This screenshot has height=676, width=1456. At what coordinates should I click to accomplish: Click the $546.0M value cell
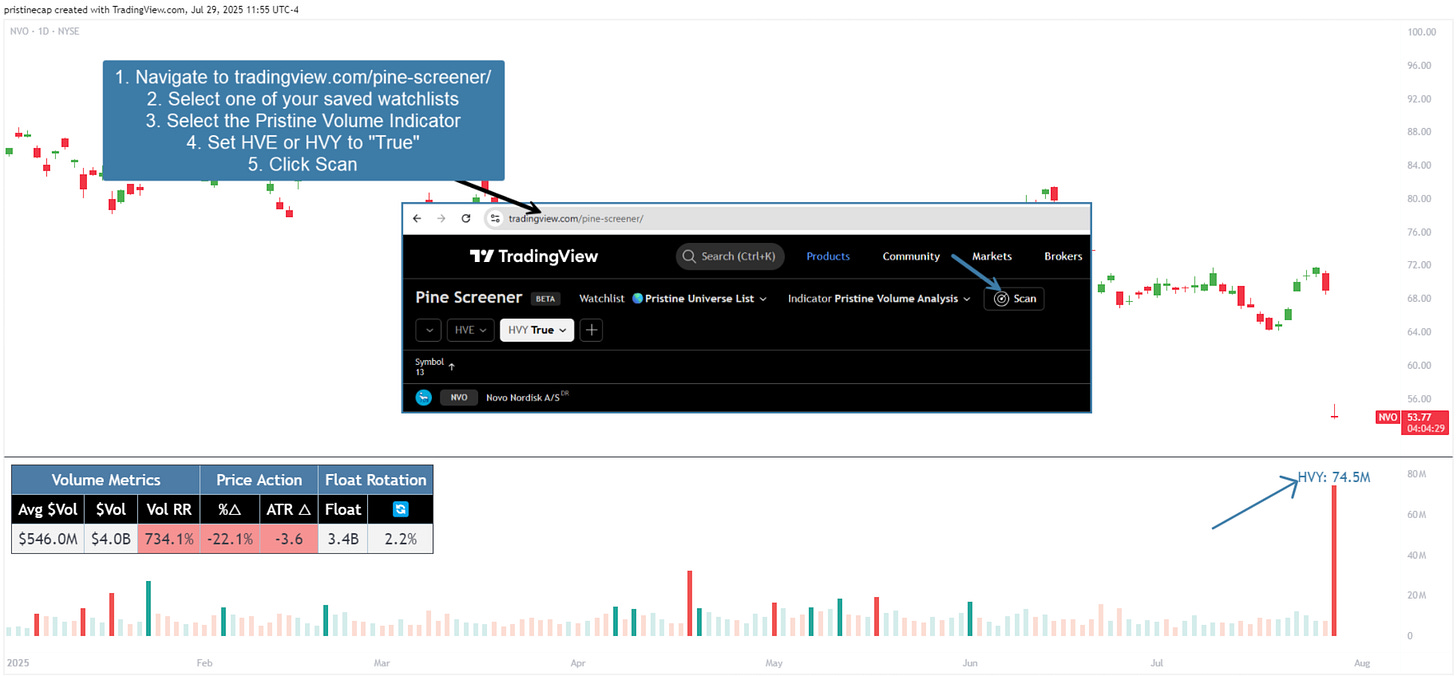click(x=48, y=538)
